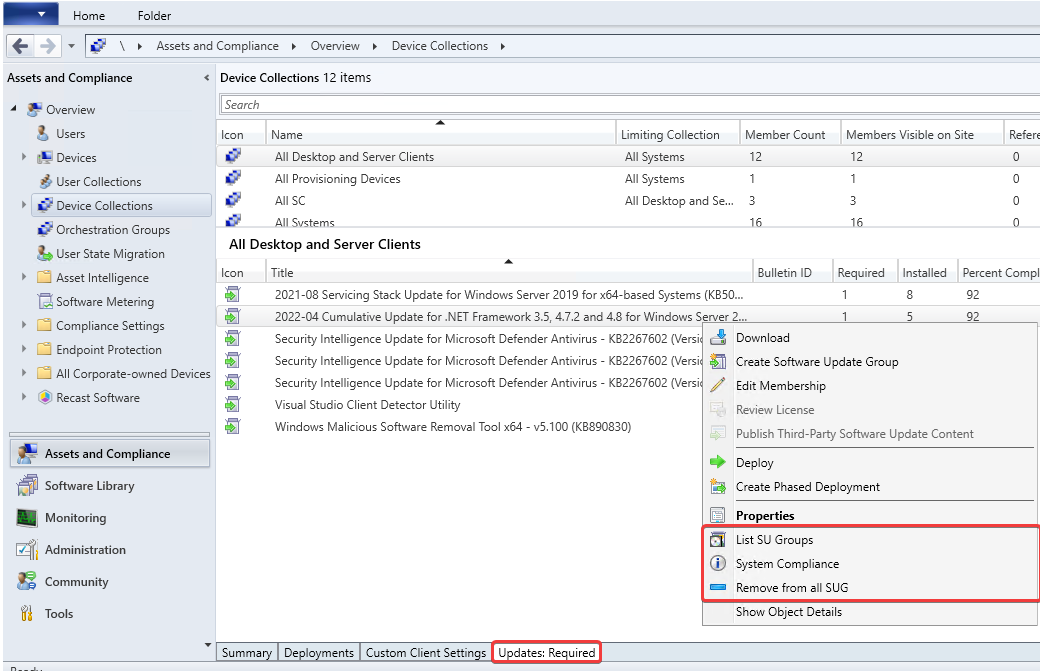Click the green Deploy arrow icon

pos(718,462)
